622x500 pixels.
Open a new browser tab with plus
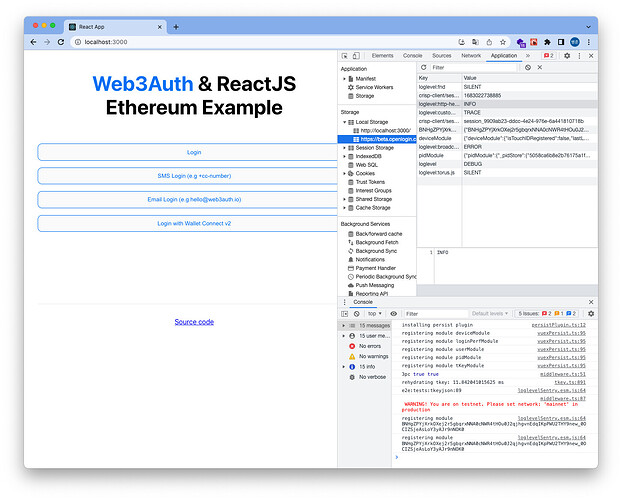click(x=176, y=27)
